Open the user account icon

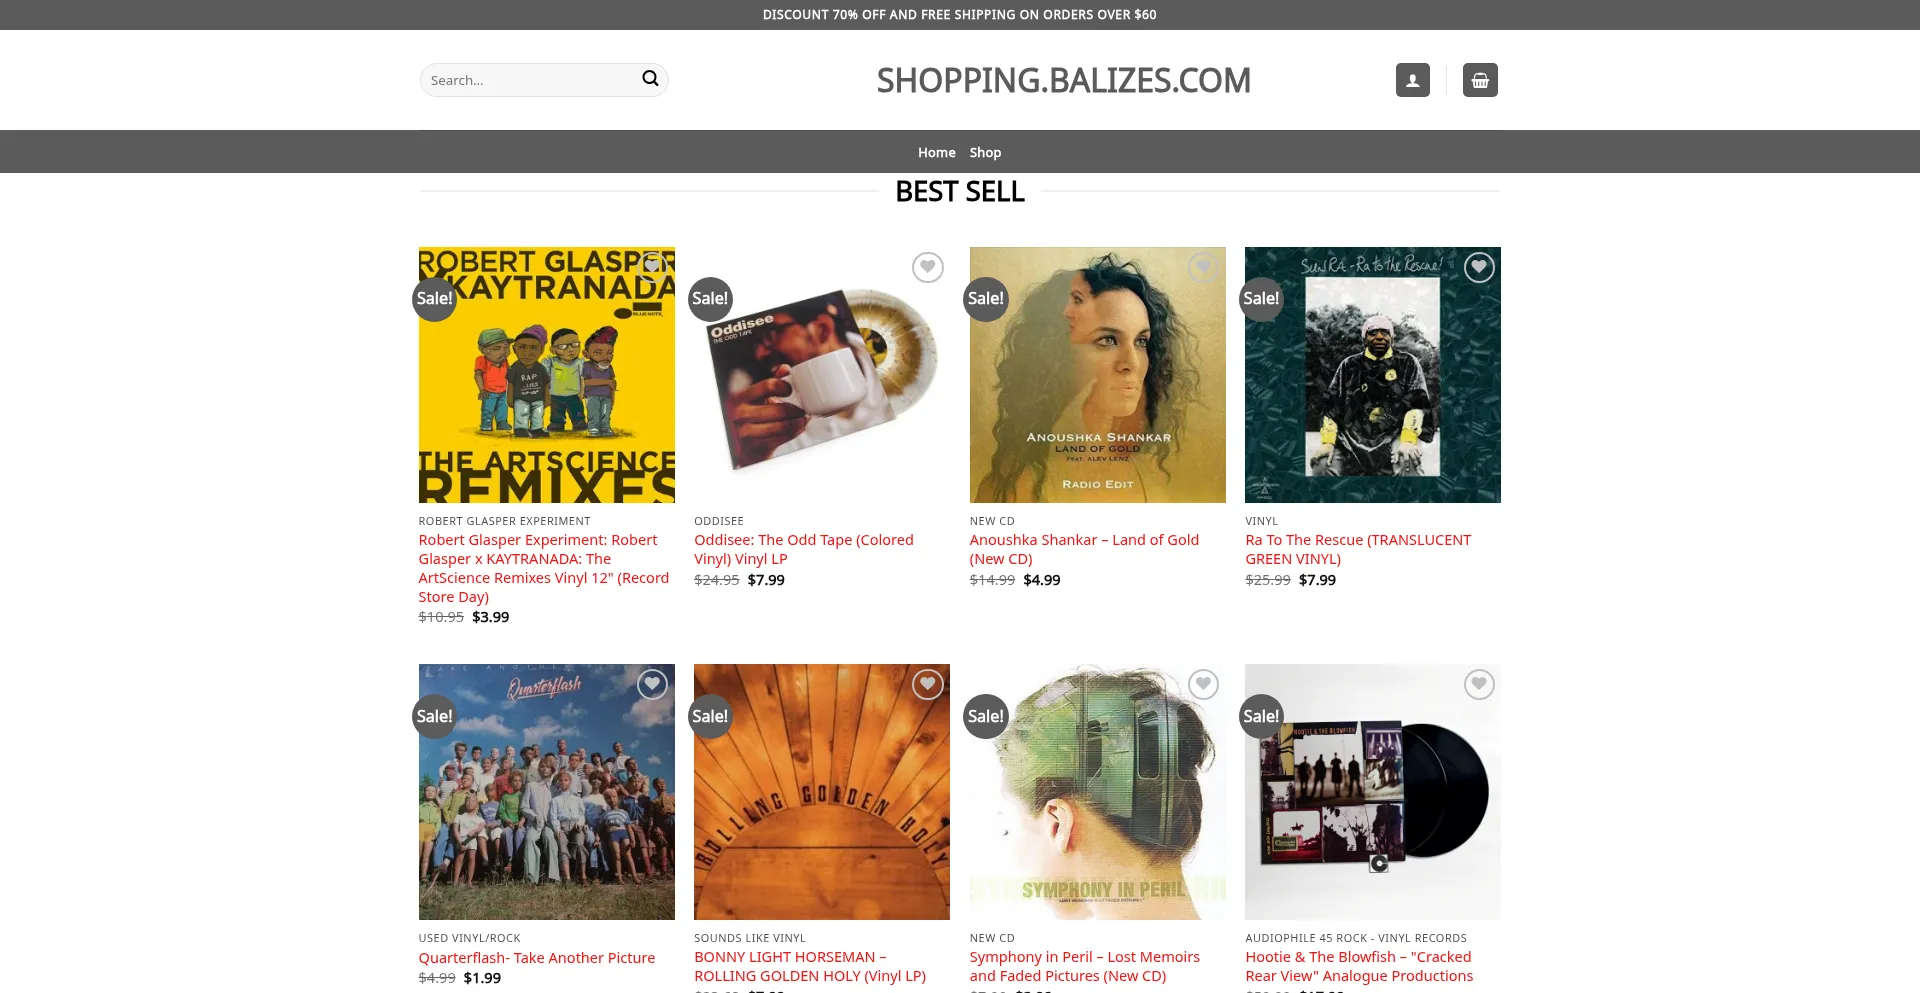(x=1412, y=80)
